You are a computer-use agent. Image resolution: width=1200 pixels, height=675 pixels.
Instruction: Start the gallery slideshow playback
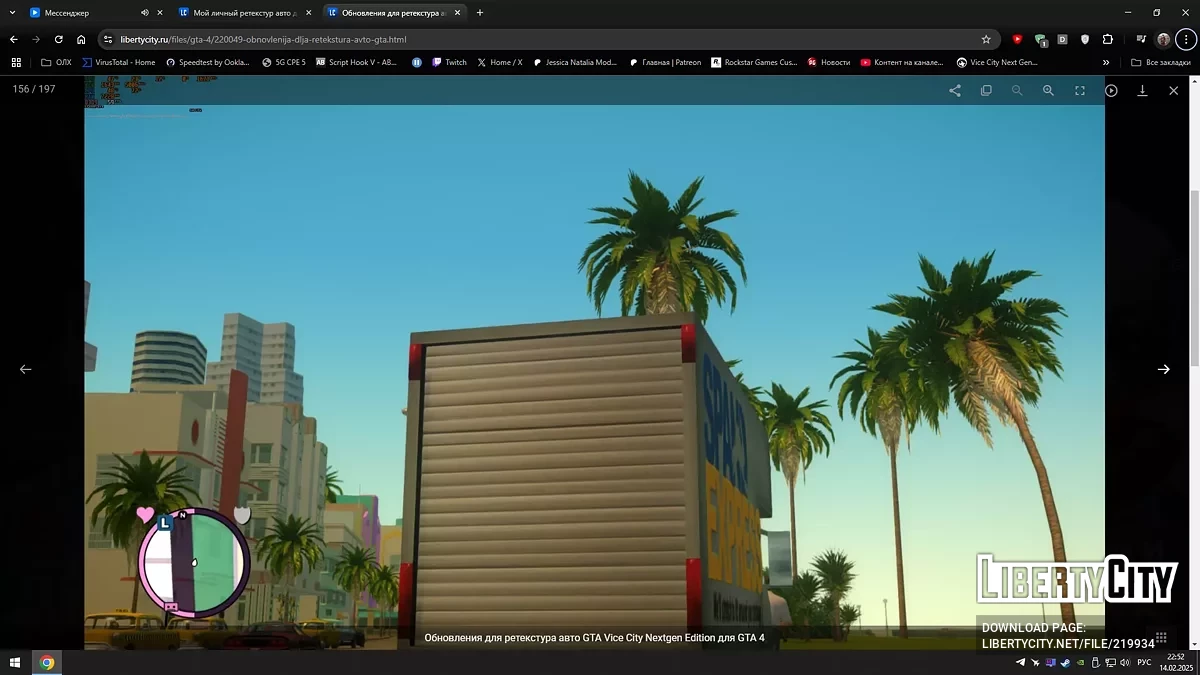tap(1111, 90)
